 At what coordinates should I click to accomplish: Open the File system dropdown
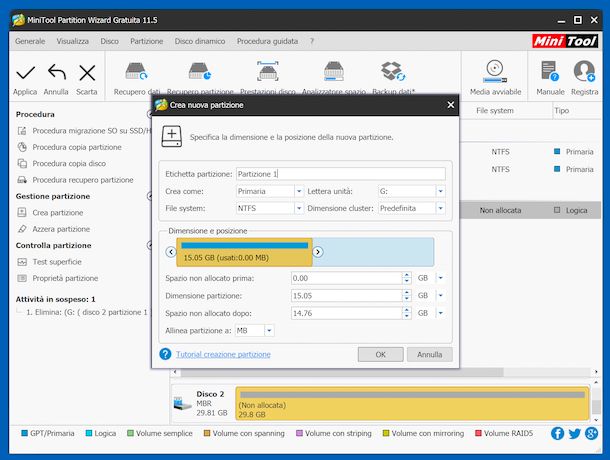coord(299,208)
